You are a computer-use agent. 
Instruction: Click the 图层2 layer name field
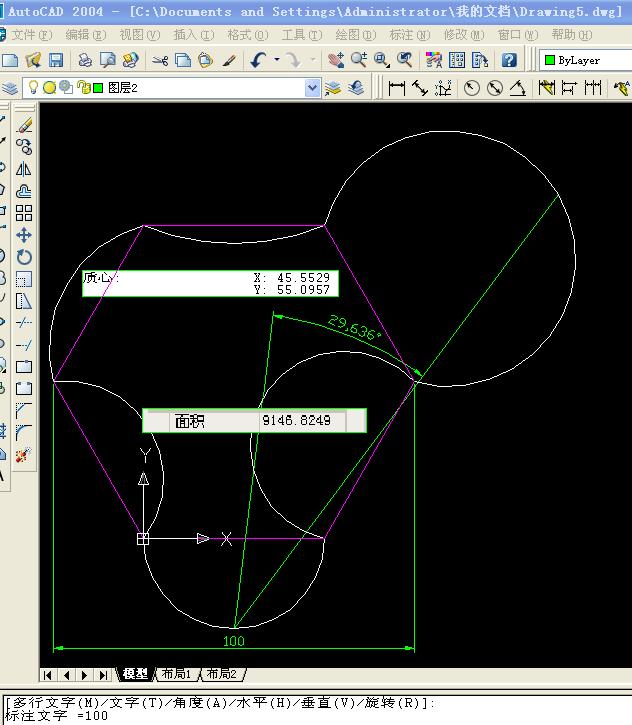(123, 88)
